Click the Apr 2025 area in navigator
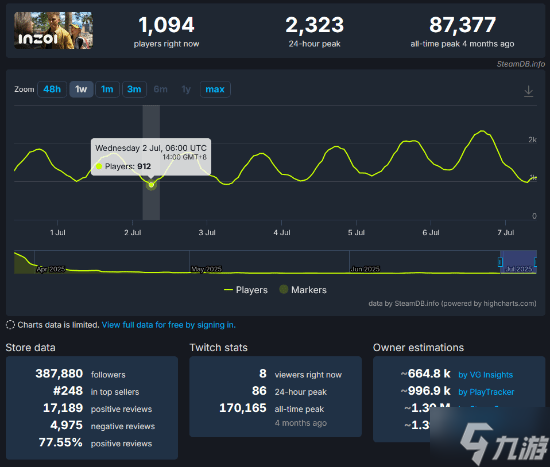Image resolution: width=550 pixels, height=467 pixels. point(51,269)
